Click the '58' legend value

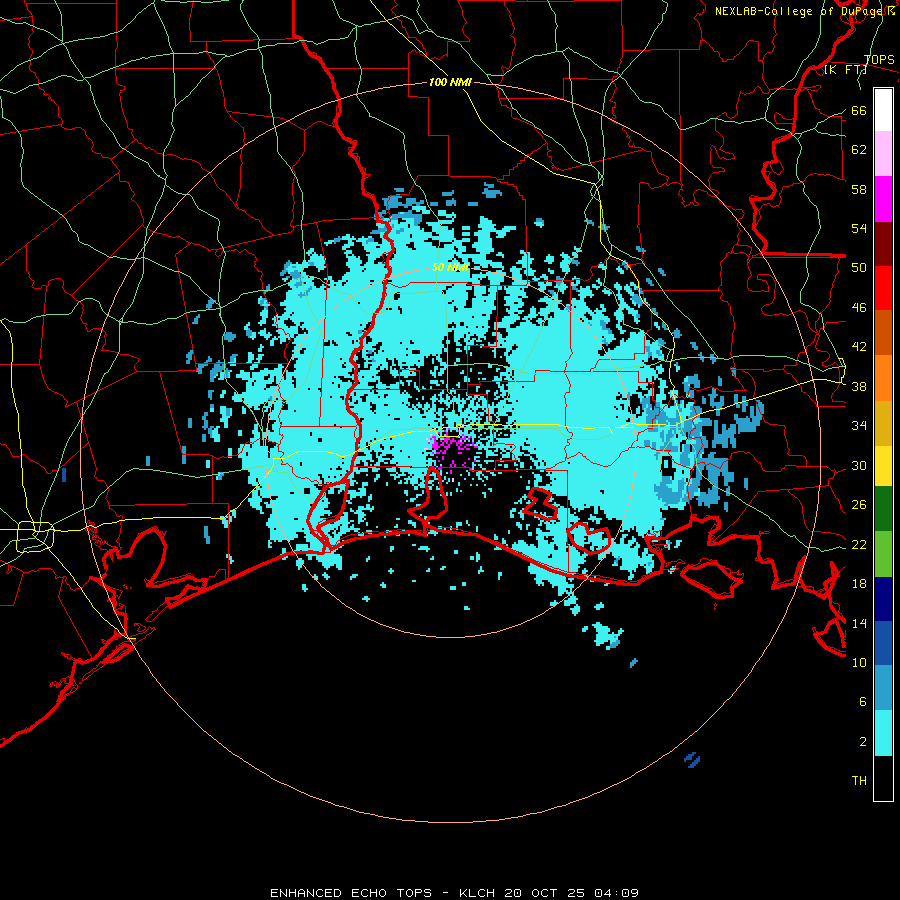[859, 189]
